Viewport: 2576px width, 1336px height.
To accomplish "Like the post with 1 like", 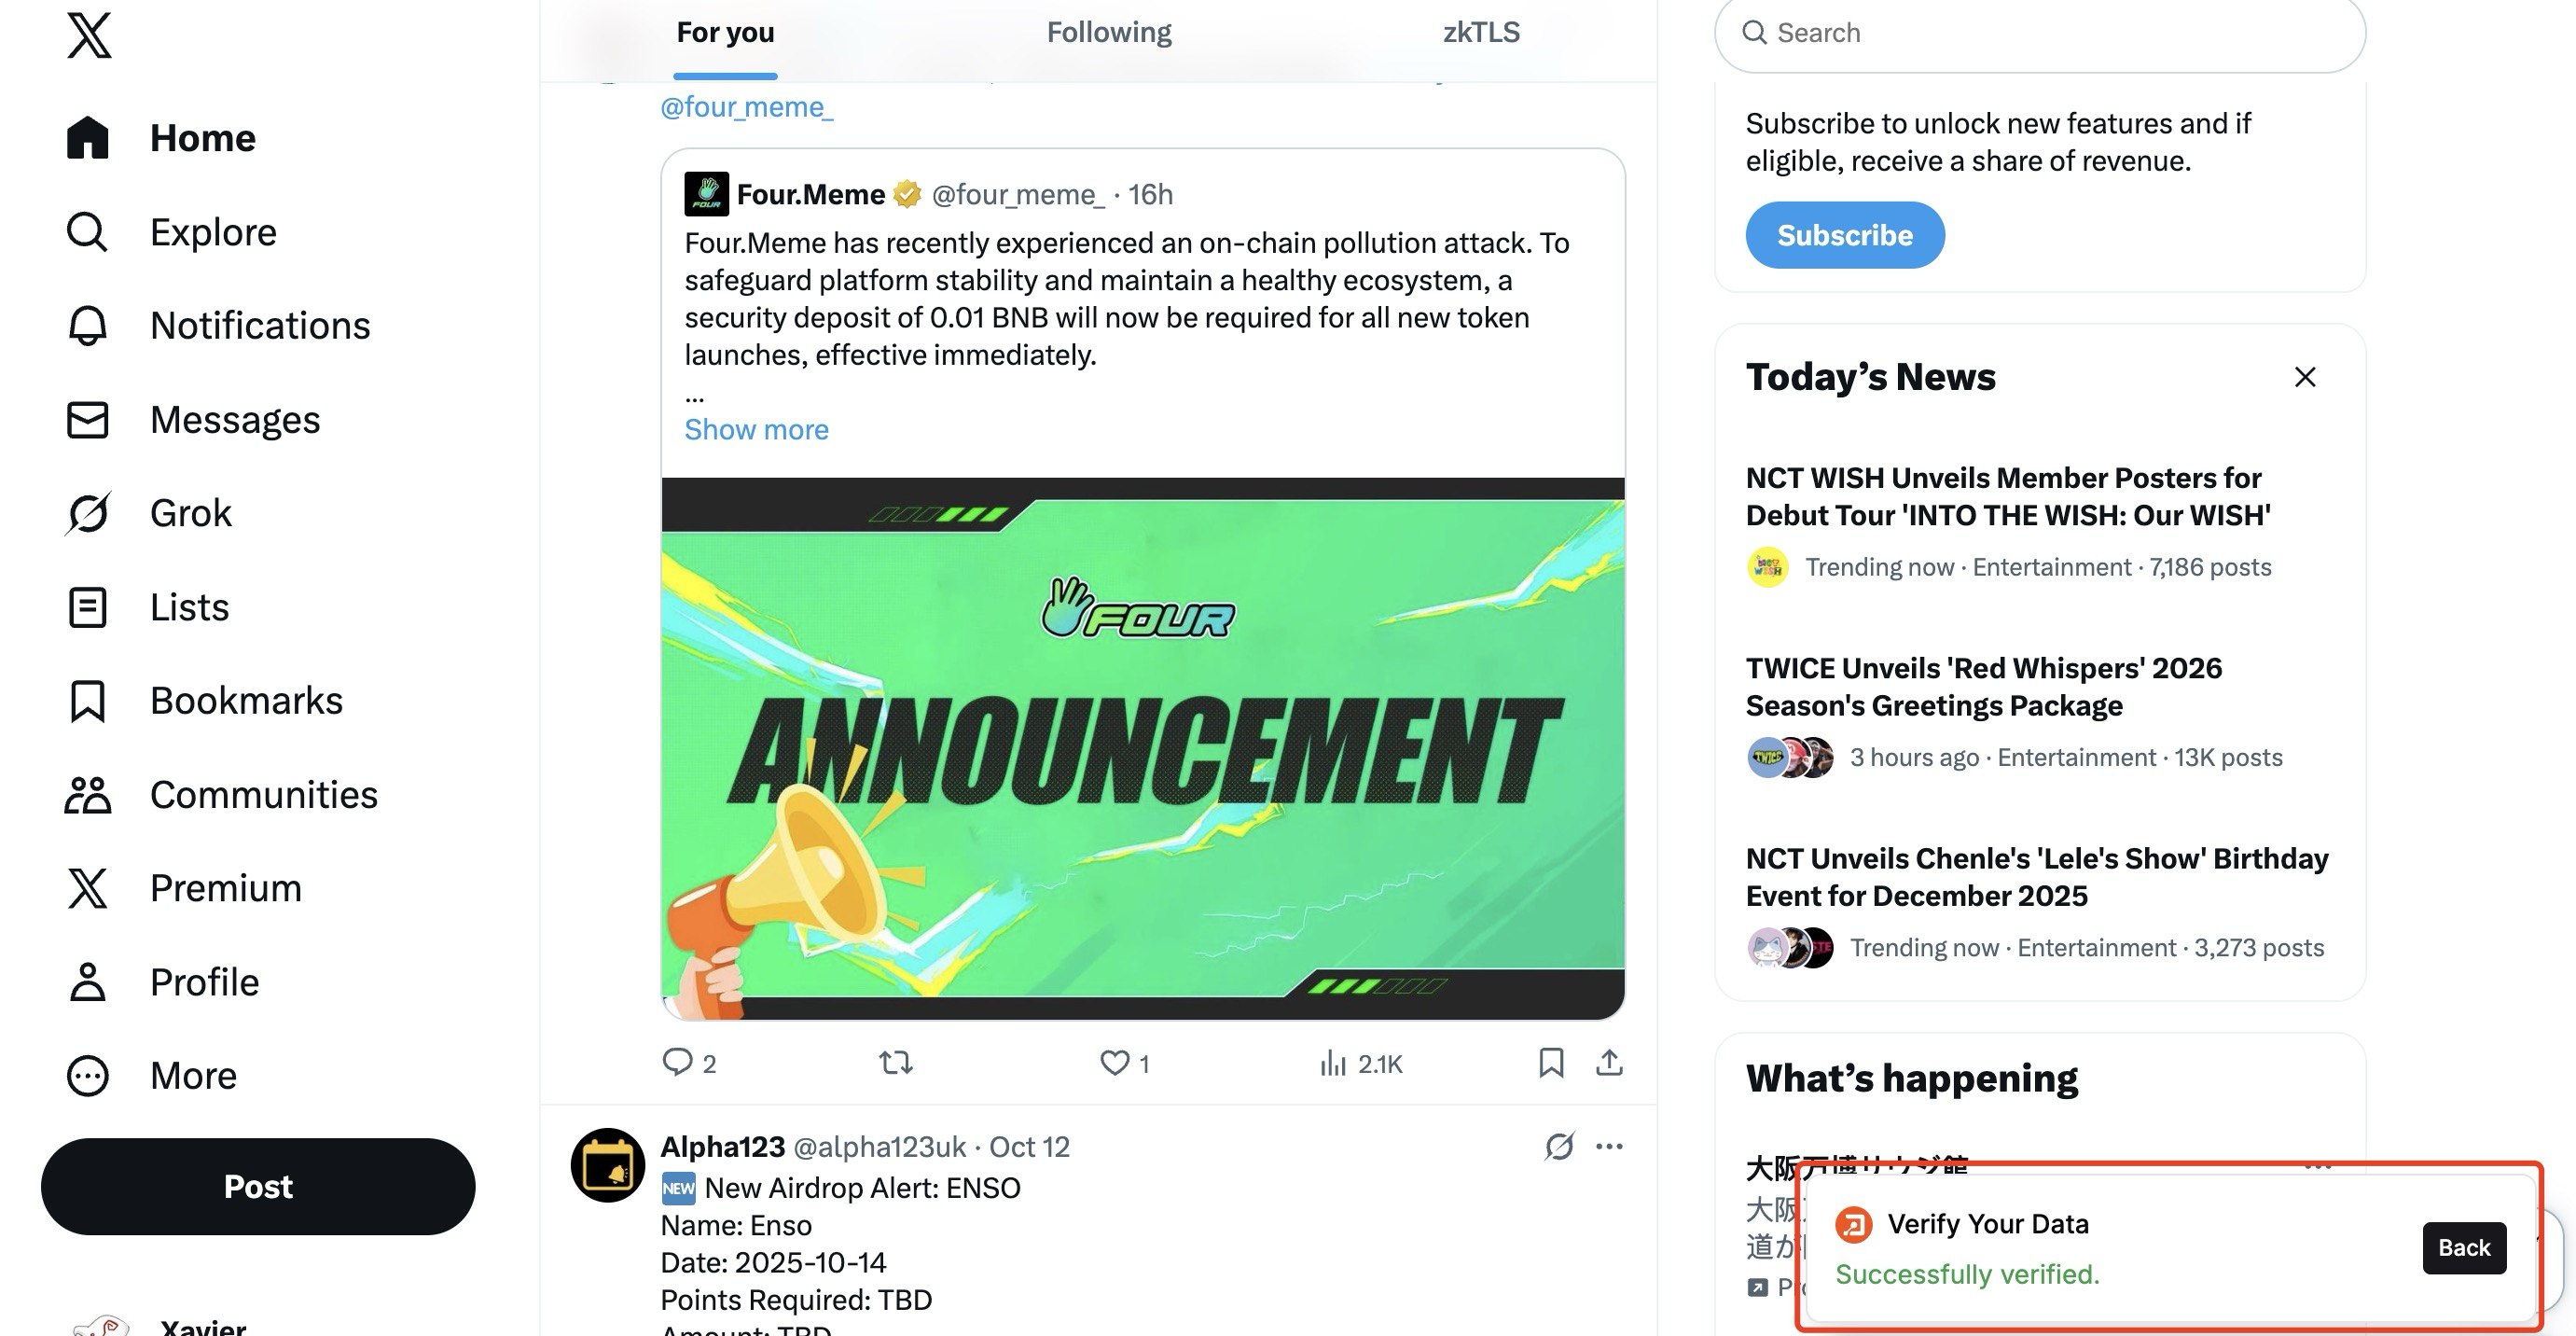I will coord(1114,1062).
